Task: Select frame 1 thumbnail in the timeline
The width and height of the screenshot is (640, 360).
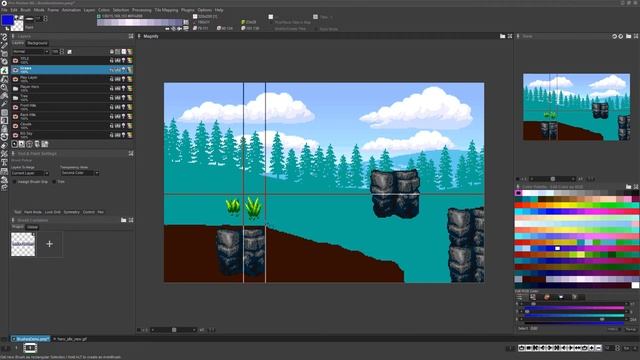Action: pos(30,348)
